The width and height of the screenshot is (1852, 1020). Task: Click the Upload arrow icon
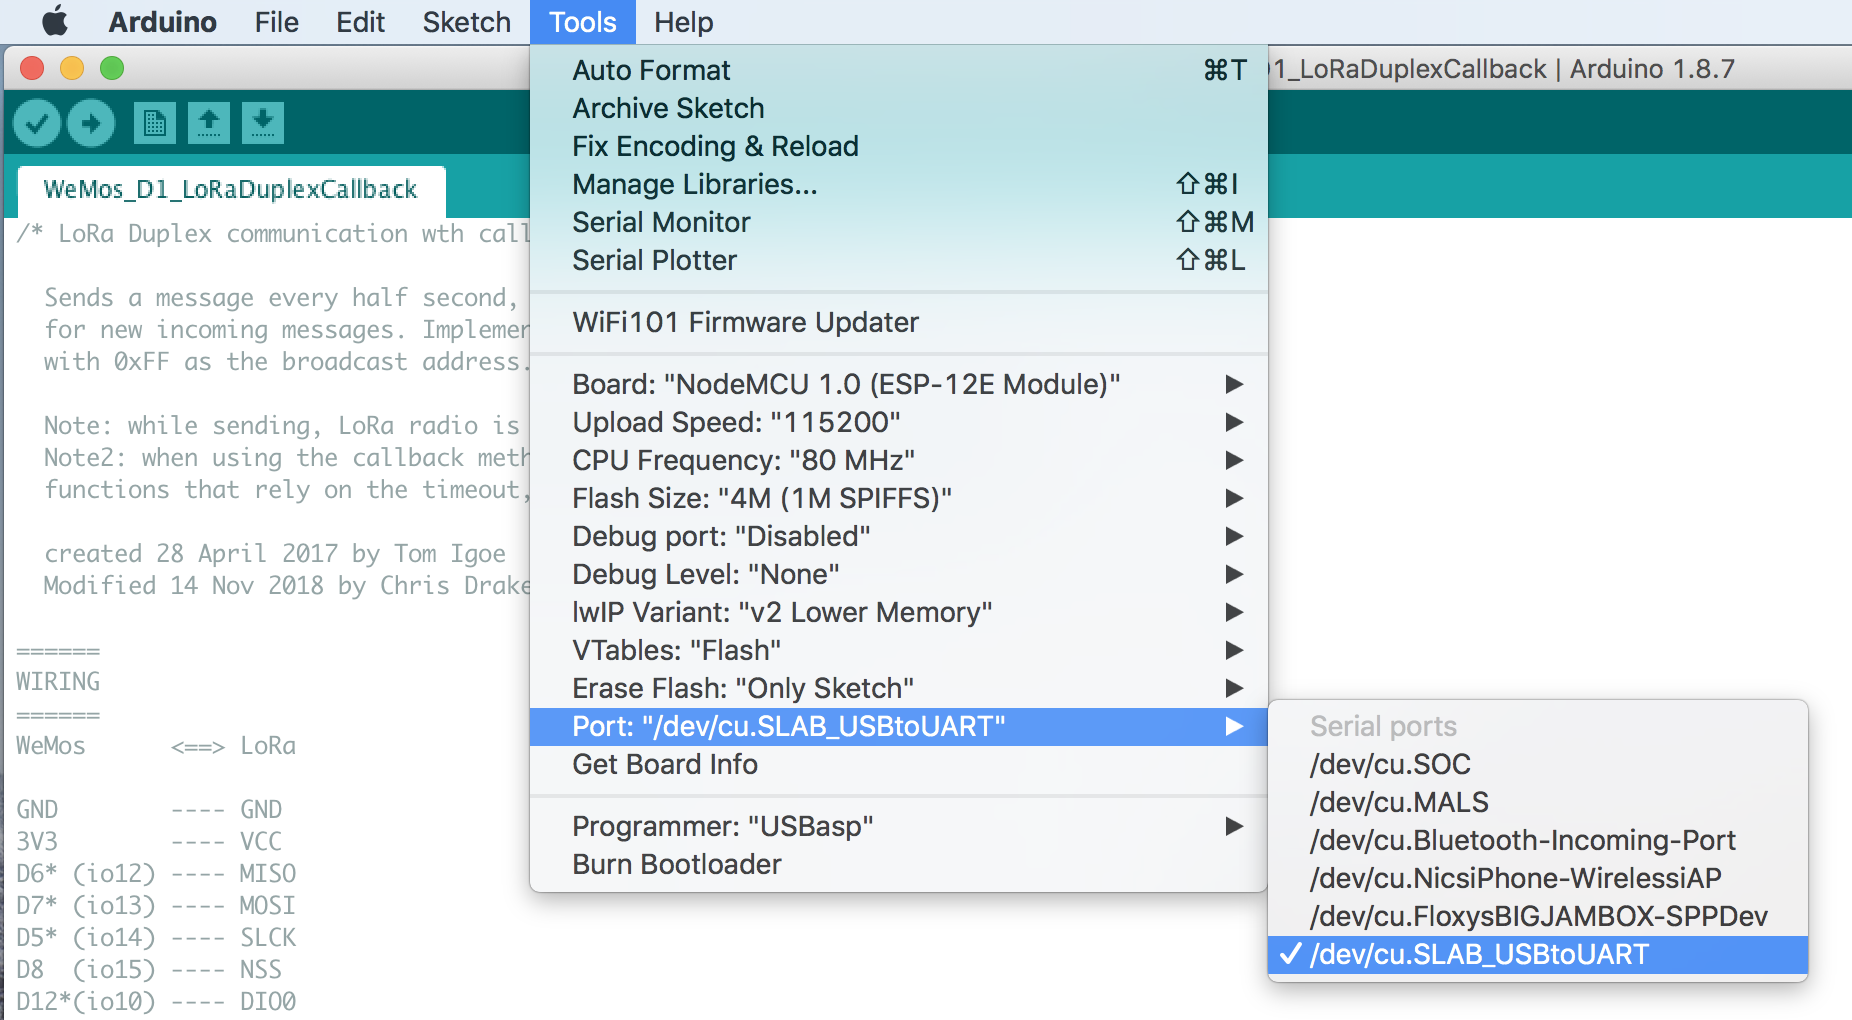(91, 123)
